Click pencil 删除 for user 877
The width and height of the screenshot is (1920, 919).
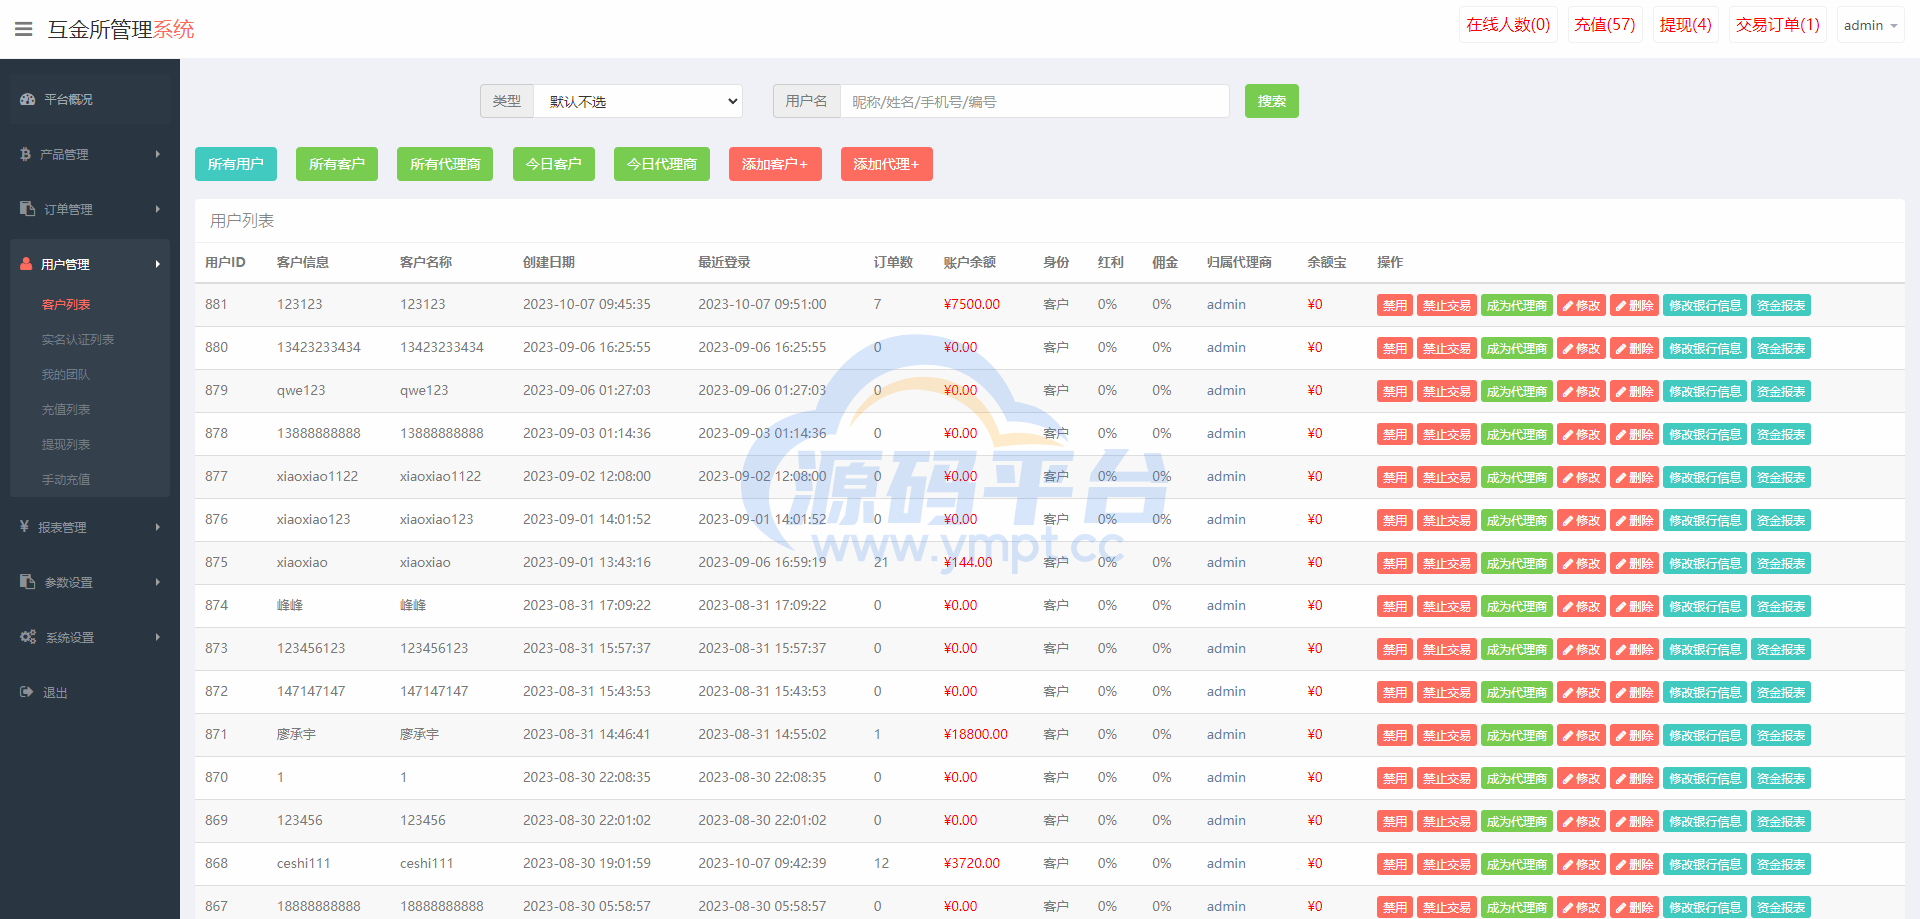pos(1634,477)
